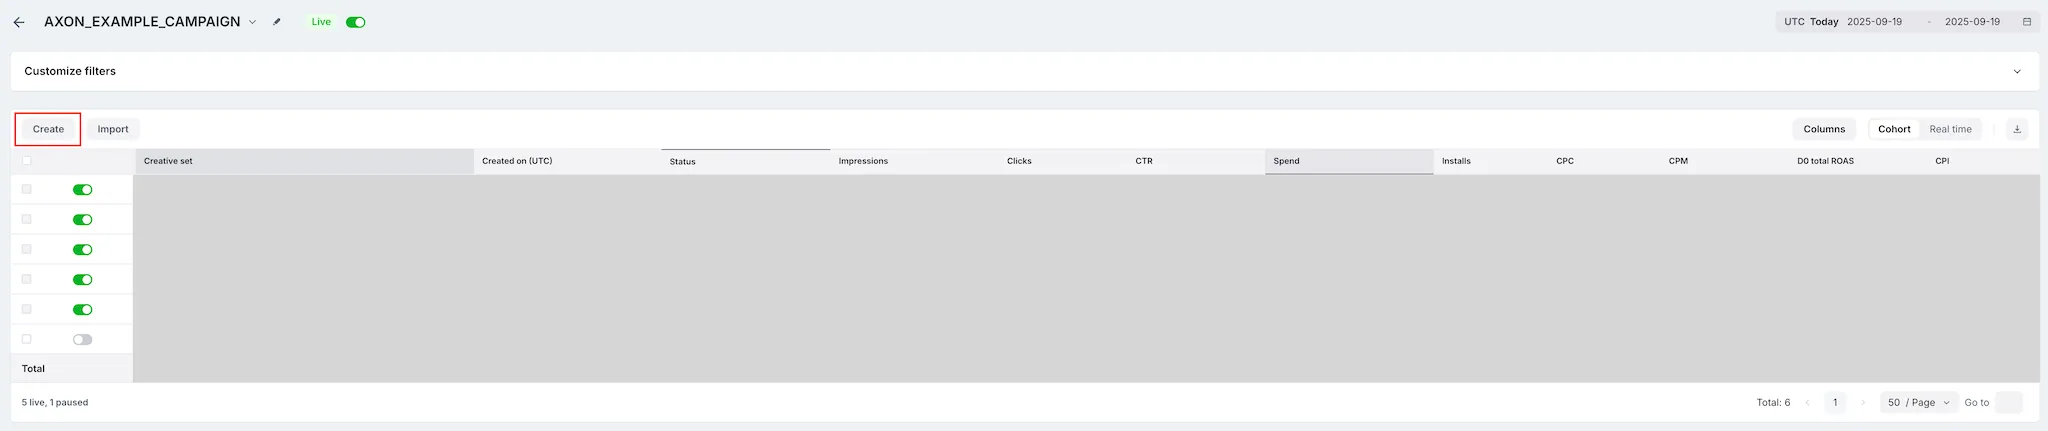Open the Columns settings button
Screen dimensions: 2048x431
tap(1824, 129)
